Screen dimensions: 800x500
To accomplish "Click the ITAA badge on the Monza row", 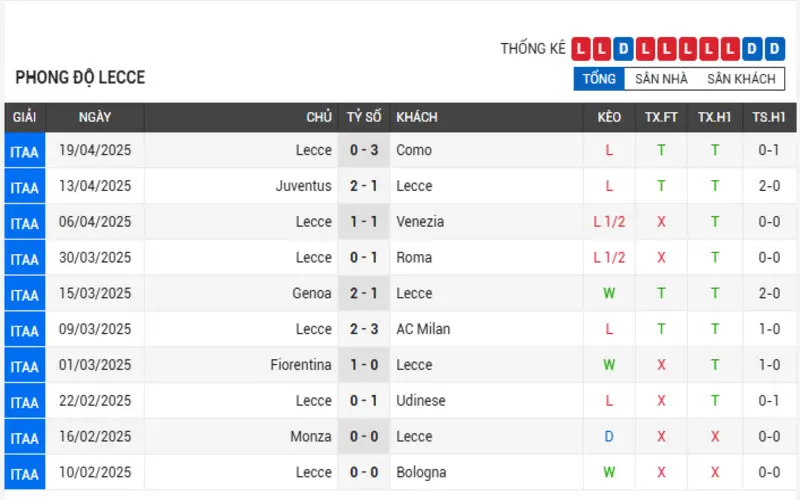I will [x=24, y=438].
